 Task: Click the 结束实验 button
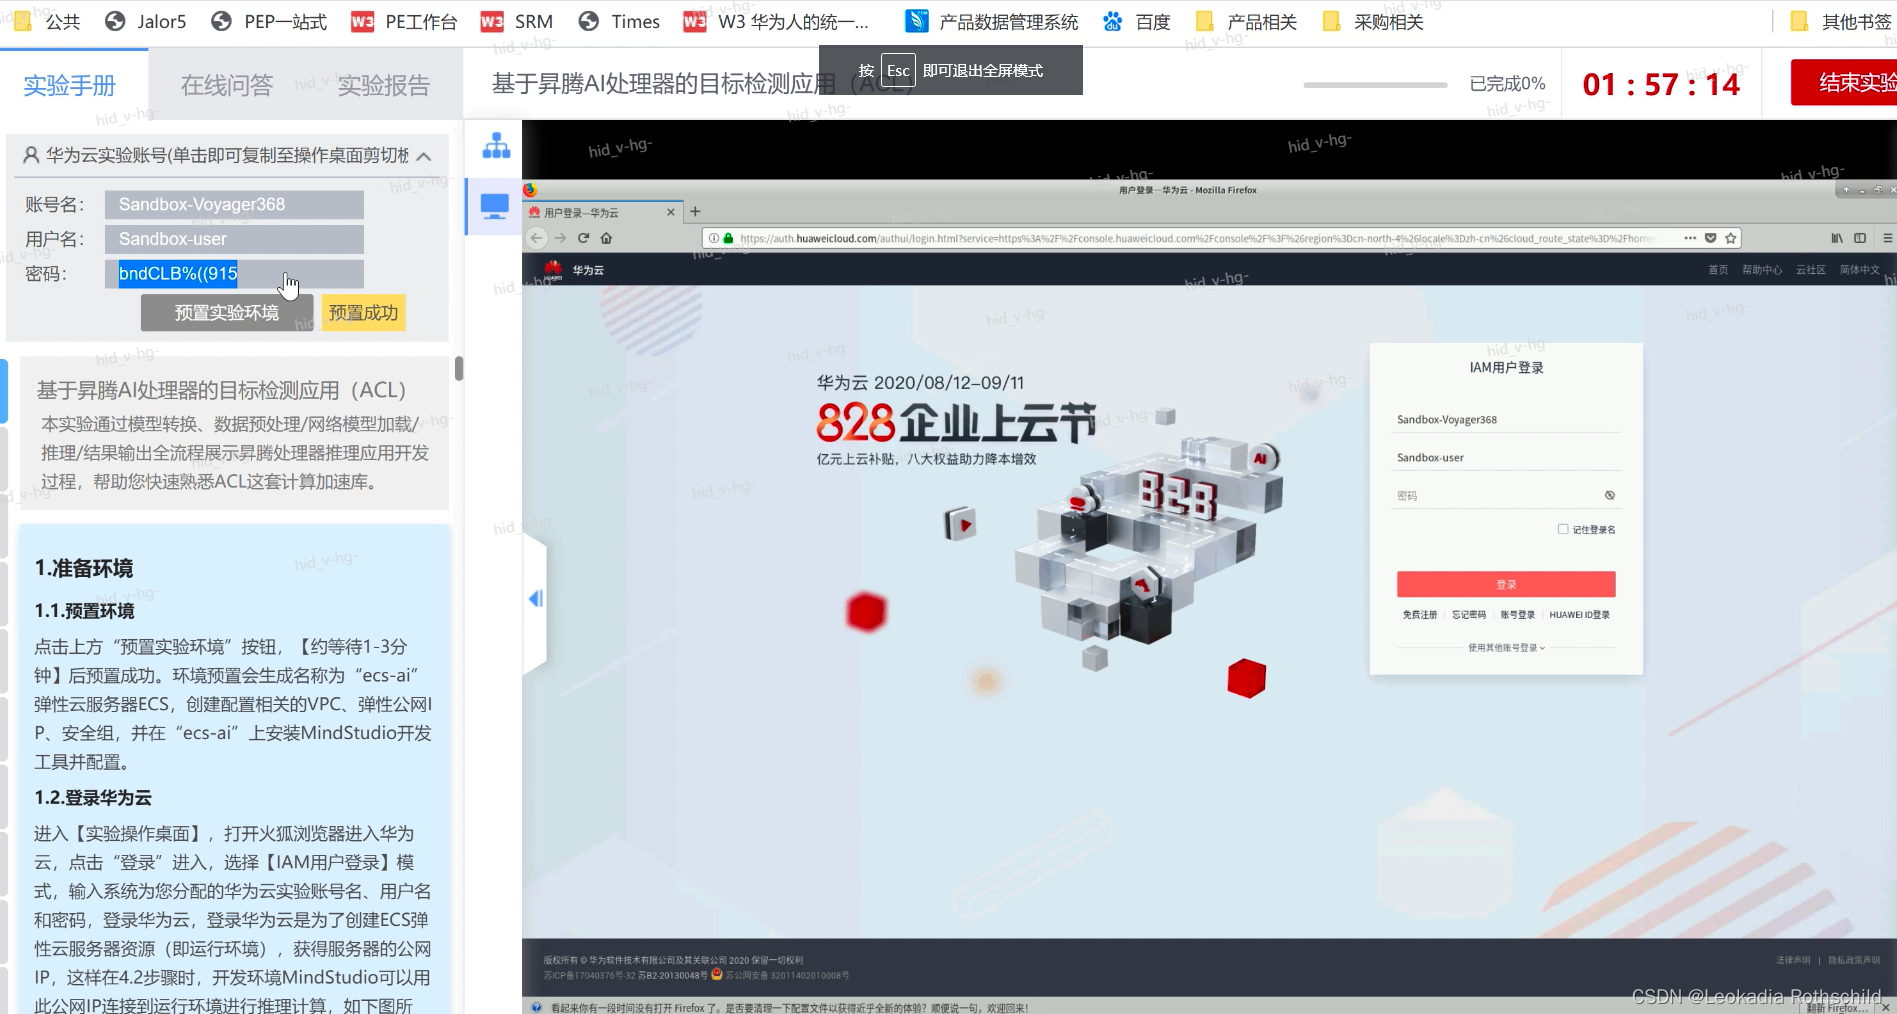tap(1844, 82)
